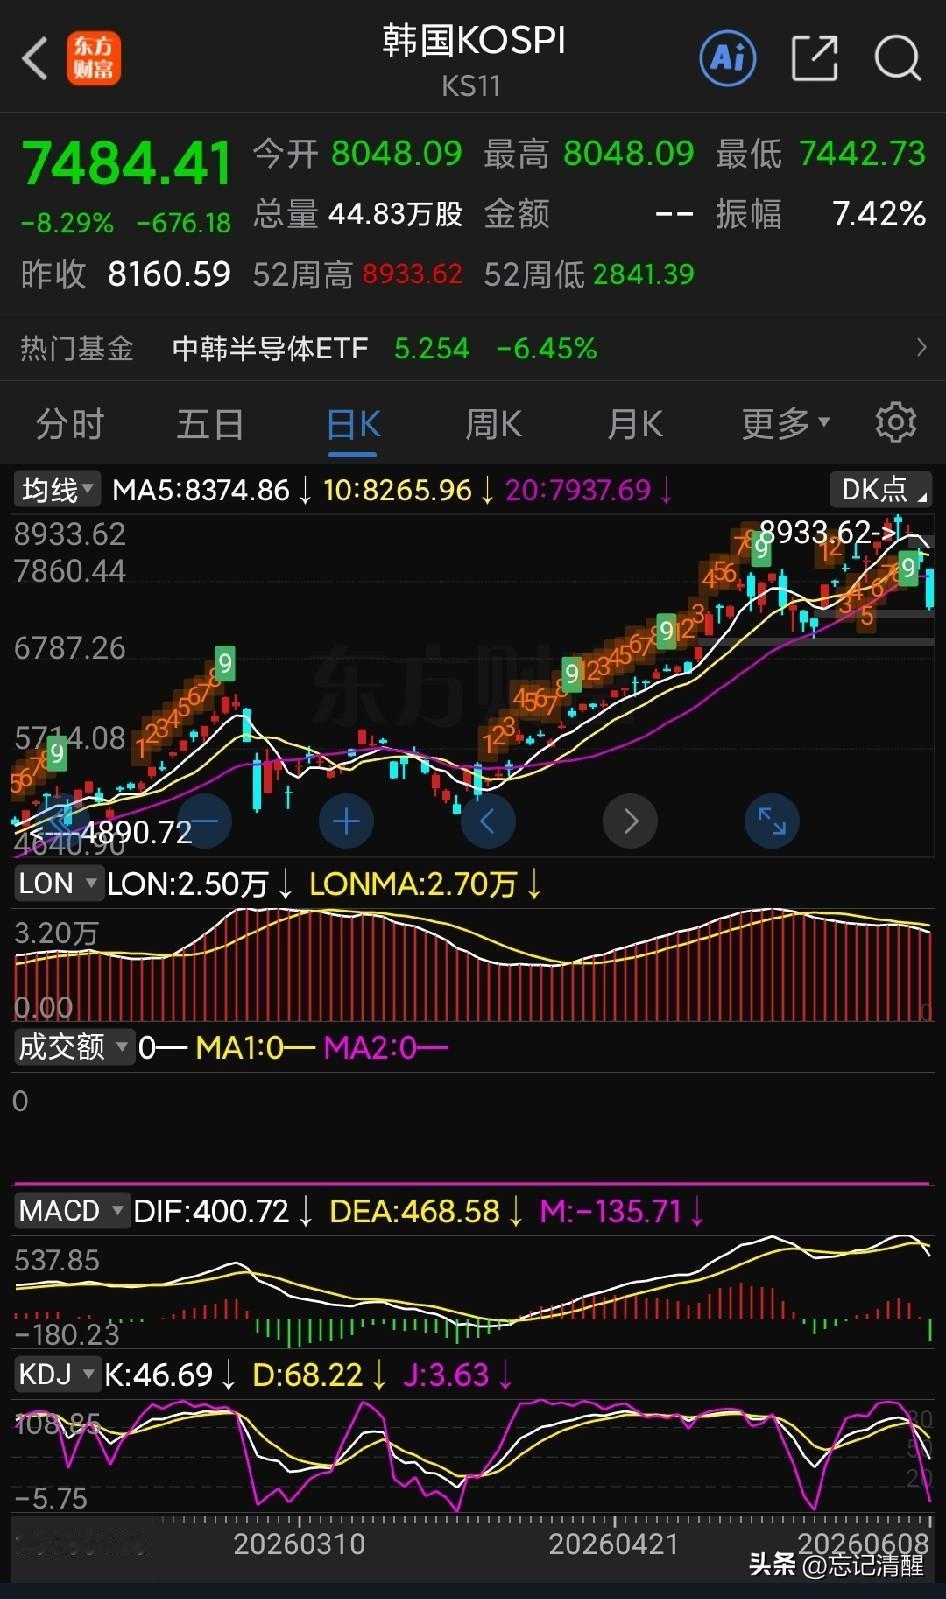Toggle the DK点 option
The image size is (946, 1599).
[x=880, y=489]
